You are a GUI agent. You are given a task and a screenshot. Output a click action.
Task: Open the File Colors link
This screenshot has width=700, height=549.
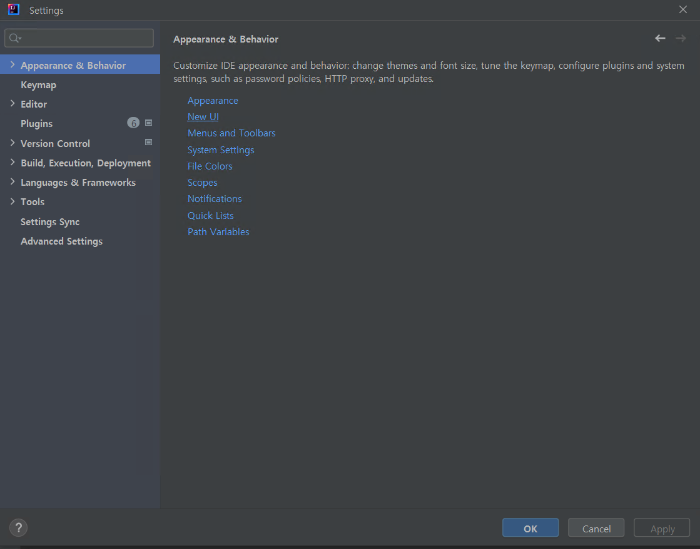210,166
